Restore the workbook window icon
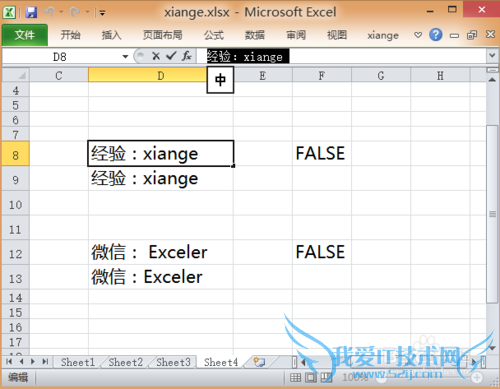Image resolution: width=500 pixels, height=389 pixels. coord(472,35)
